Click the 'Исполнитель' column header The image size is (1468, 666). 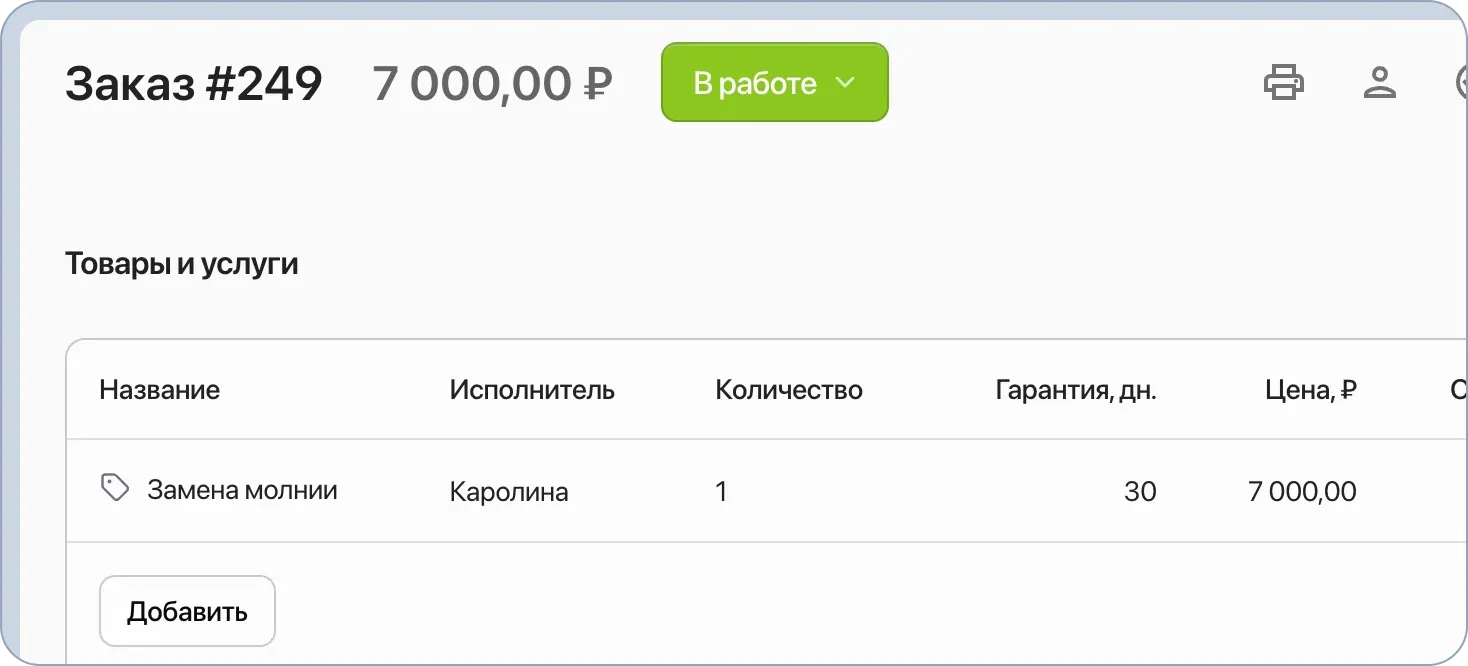[533, 390]
